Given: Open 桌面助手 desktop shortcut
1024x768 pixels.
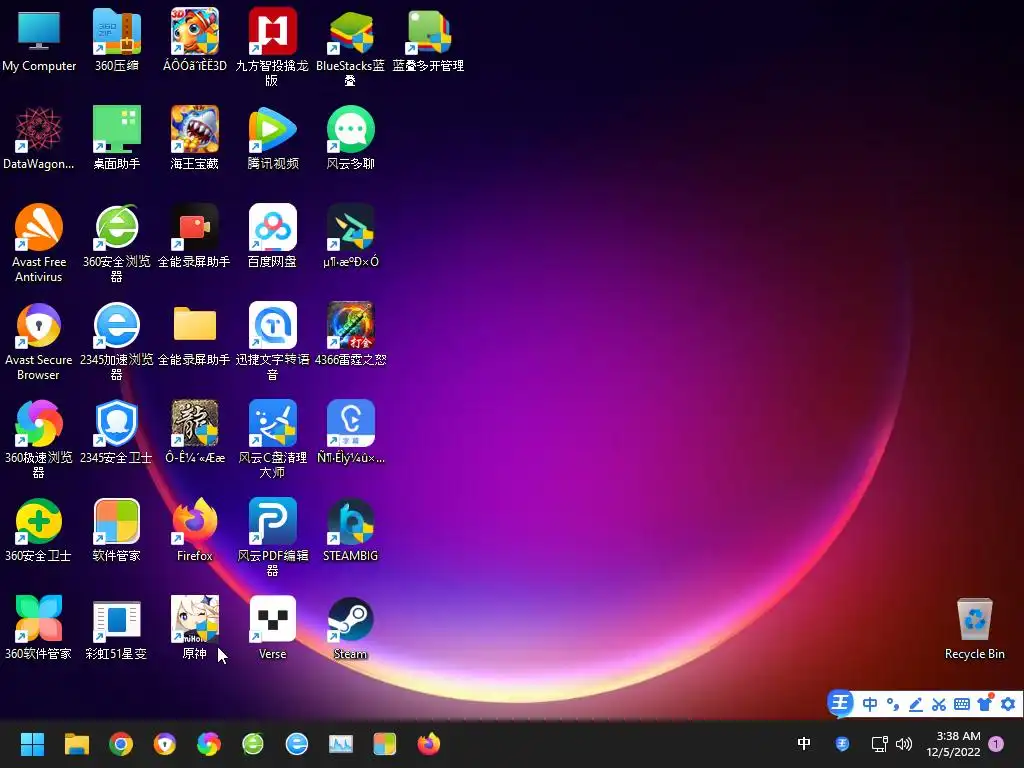Looking at the screenshot, I should (116, 137).
